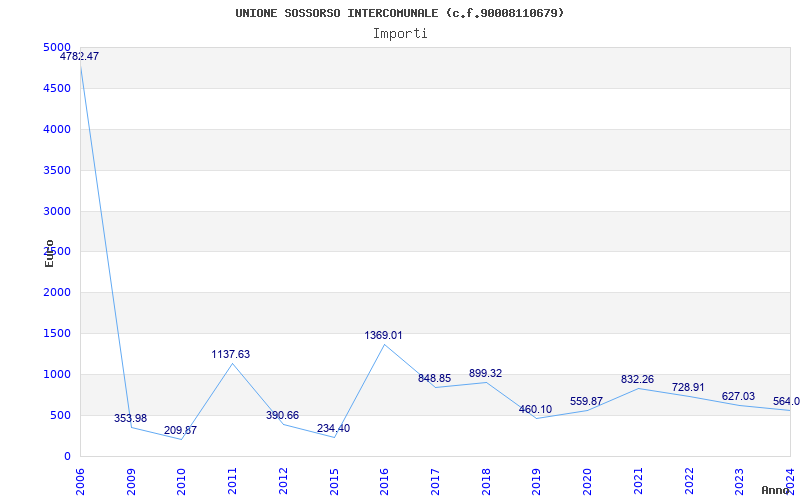Click the 1137.63 data label
Viewport: 800px width, 500px height.
(x=231, y=354)
